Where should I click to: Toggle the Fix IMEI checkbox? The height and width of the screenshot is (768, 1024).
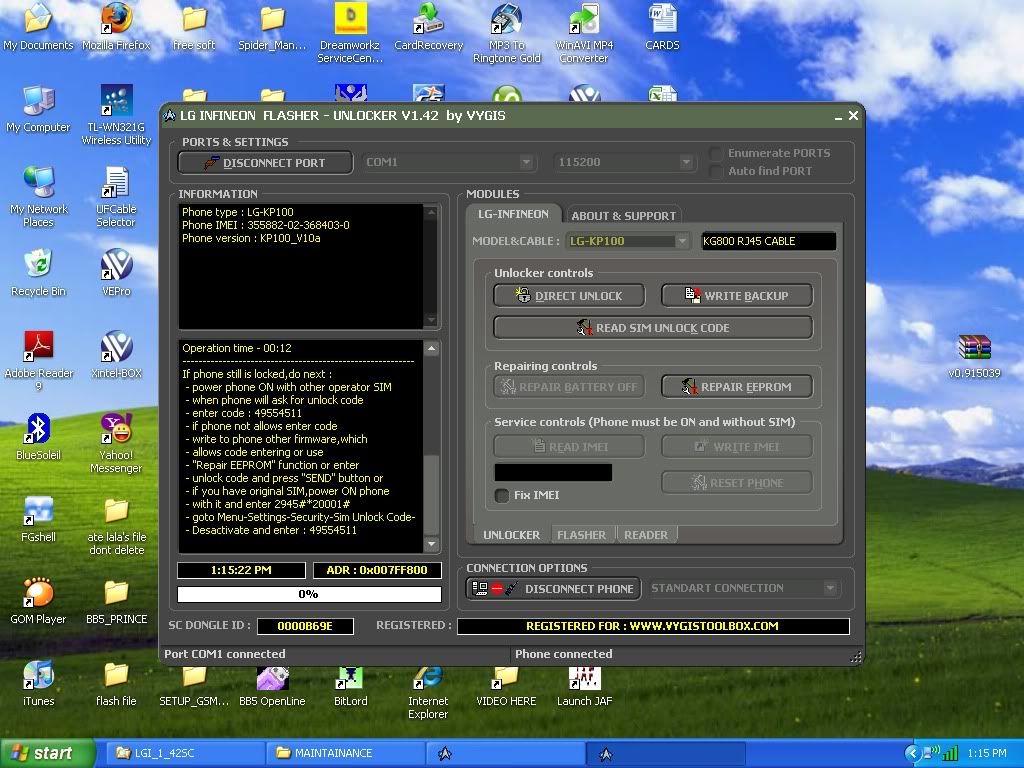coord(502,495)
